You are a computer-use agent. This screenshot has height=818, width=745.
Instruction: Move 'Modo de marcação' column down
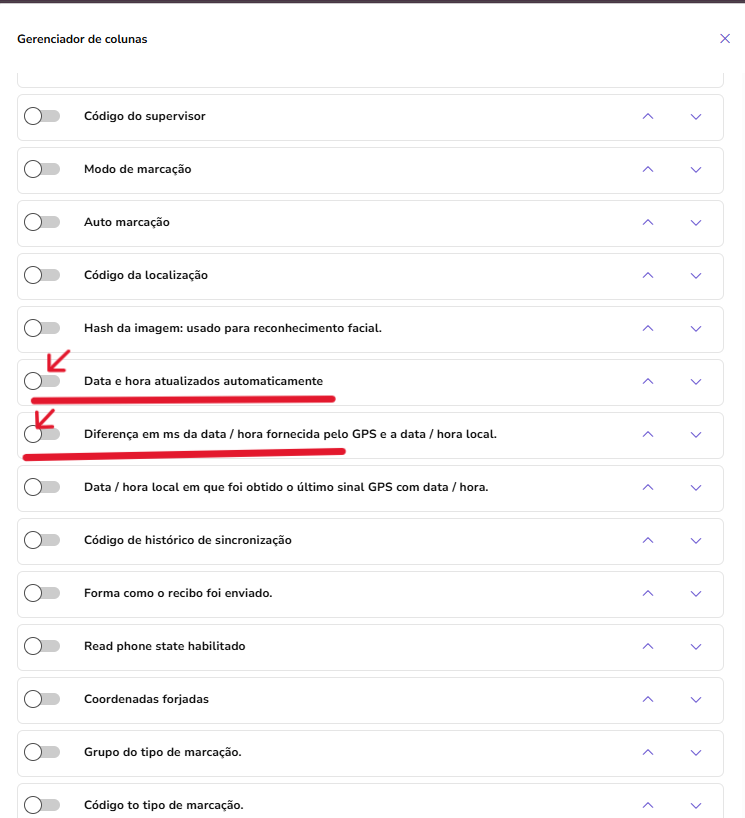click(x=696, y=169)
